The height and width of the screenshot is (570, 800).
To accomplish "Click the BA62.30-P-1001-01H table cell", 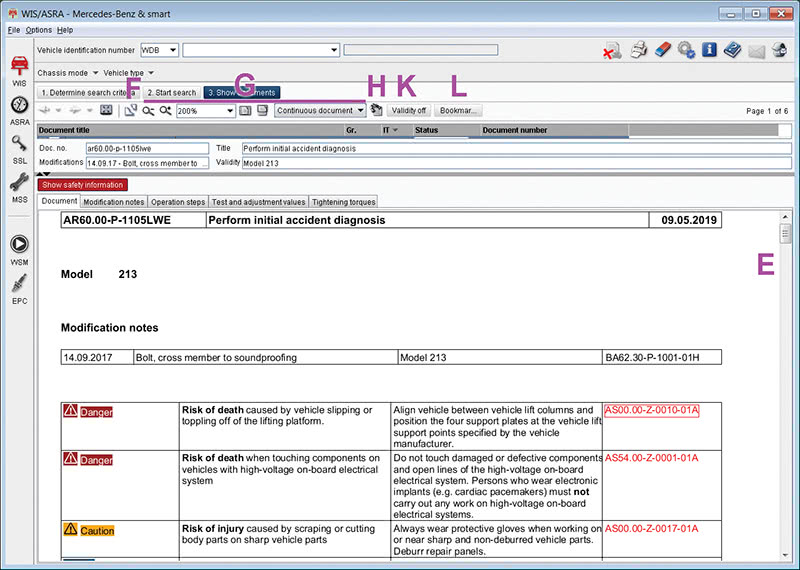I will tap(662, 357).
